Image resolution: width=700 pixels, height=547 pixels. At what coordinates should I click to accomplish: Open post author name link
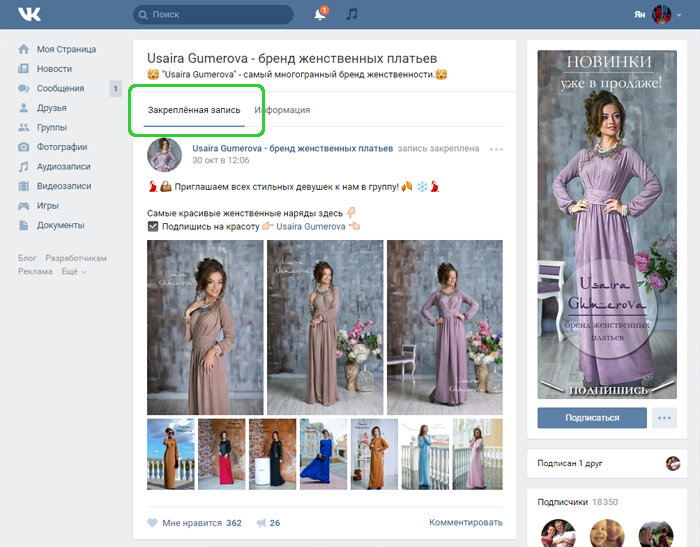point(292,148)
